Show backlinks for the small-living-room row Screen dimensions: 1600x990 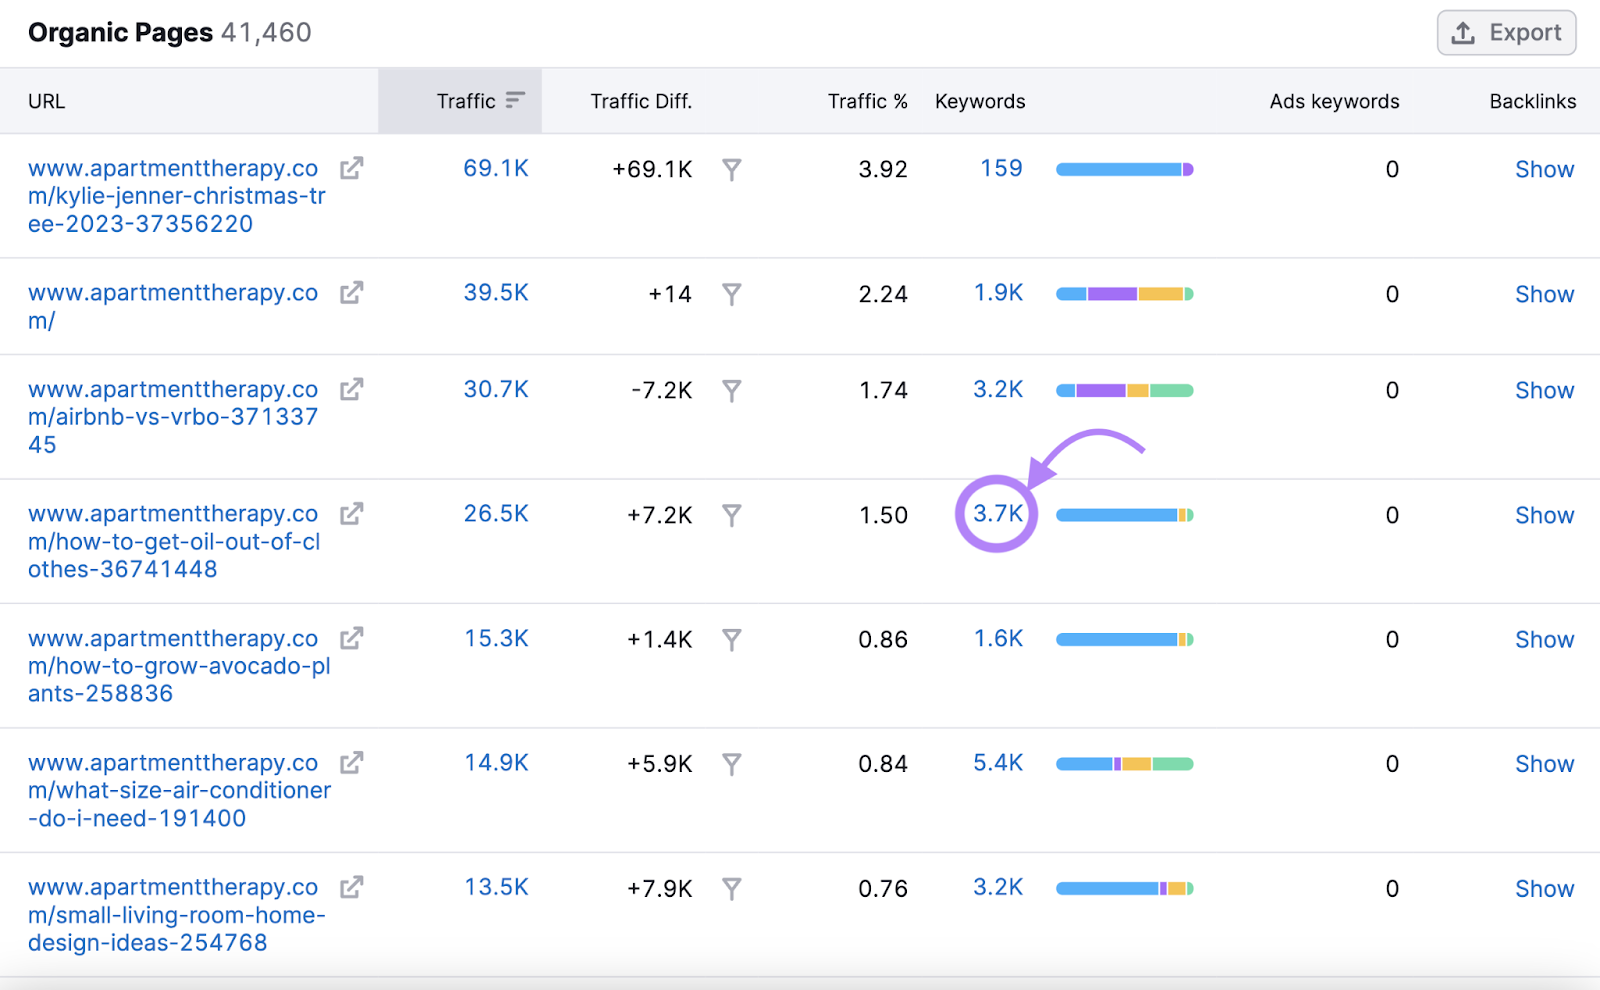click(x=1544, y=888)
